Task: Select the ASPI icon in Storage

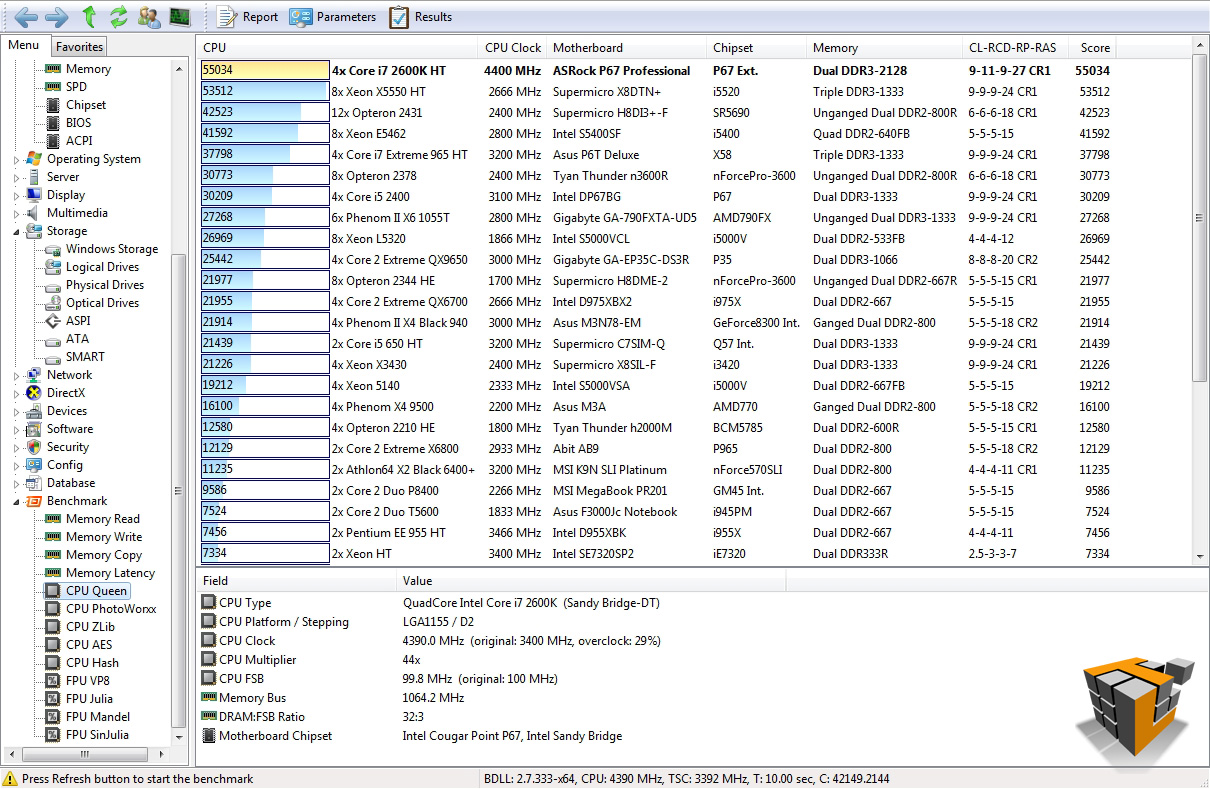Action: pos(53,321)
